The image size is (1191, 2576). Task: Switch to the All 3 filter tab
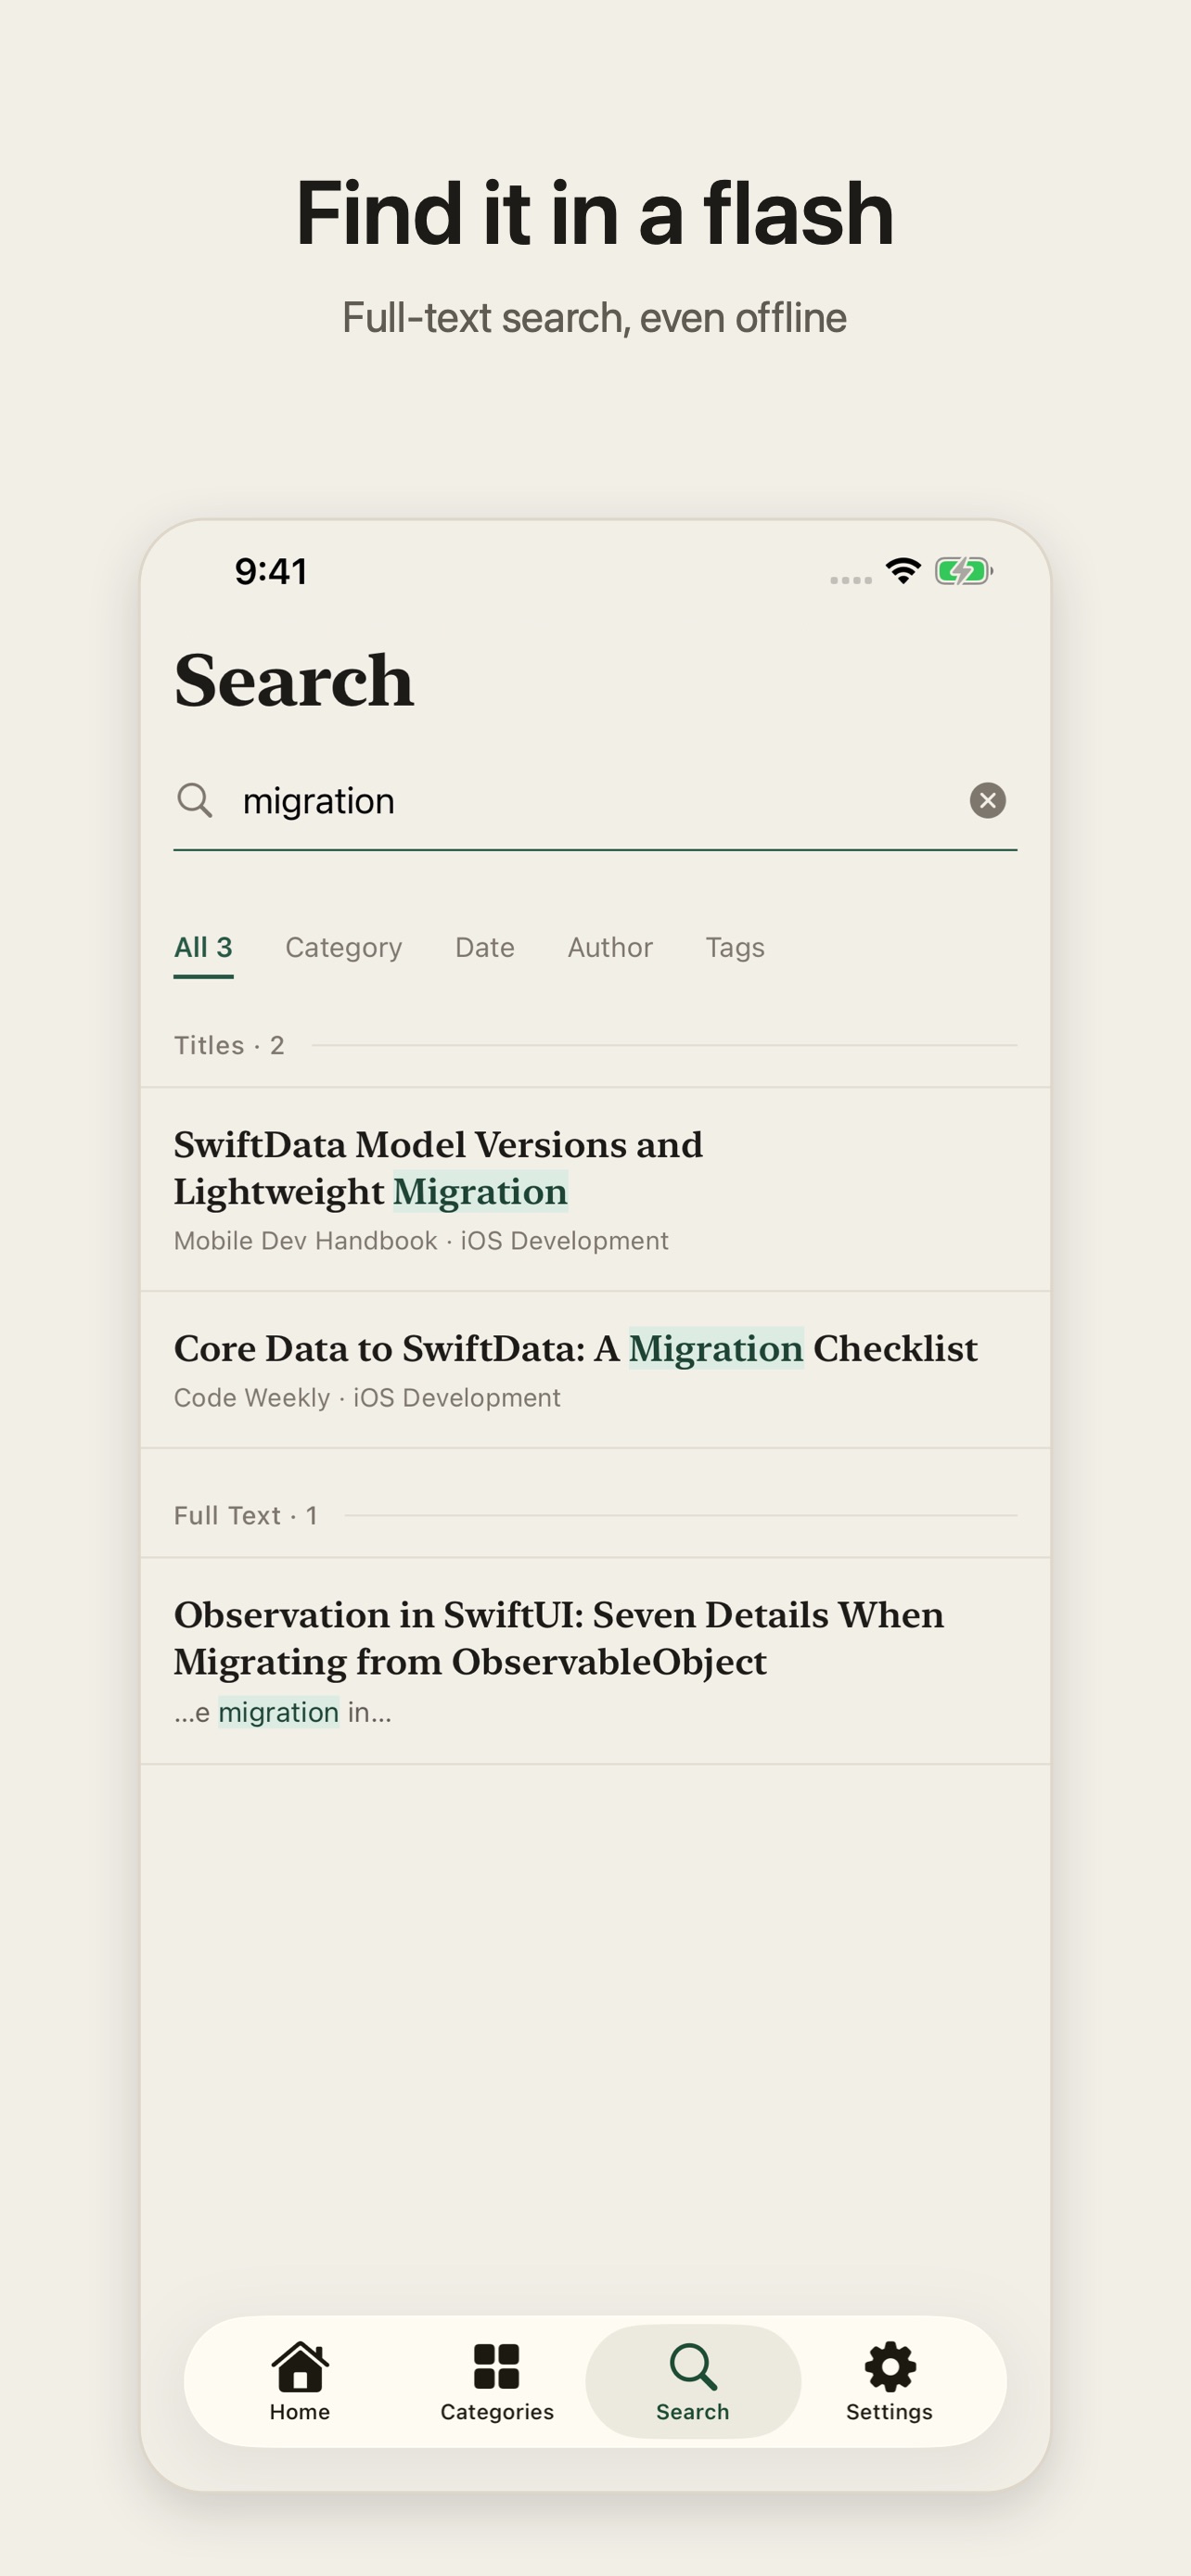point(203,947)
